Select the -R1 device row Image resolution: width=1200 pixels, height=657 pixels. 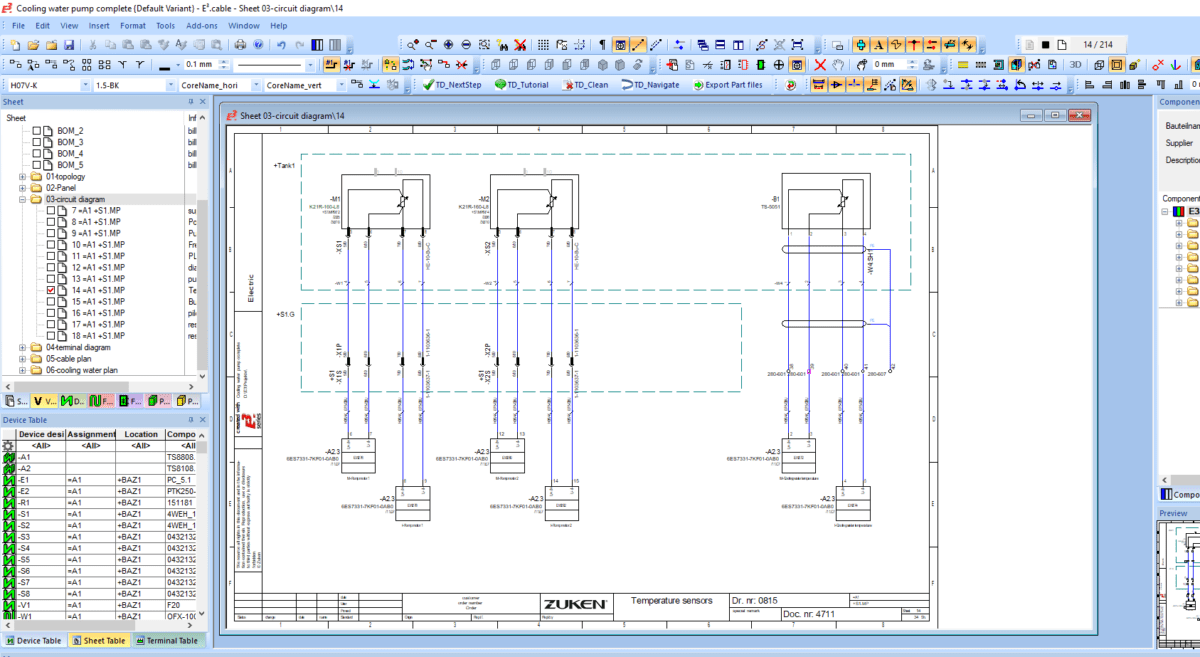[98, 503]
